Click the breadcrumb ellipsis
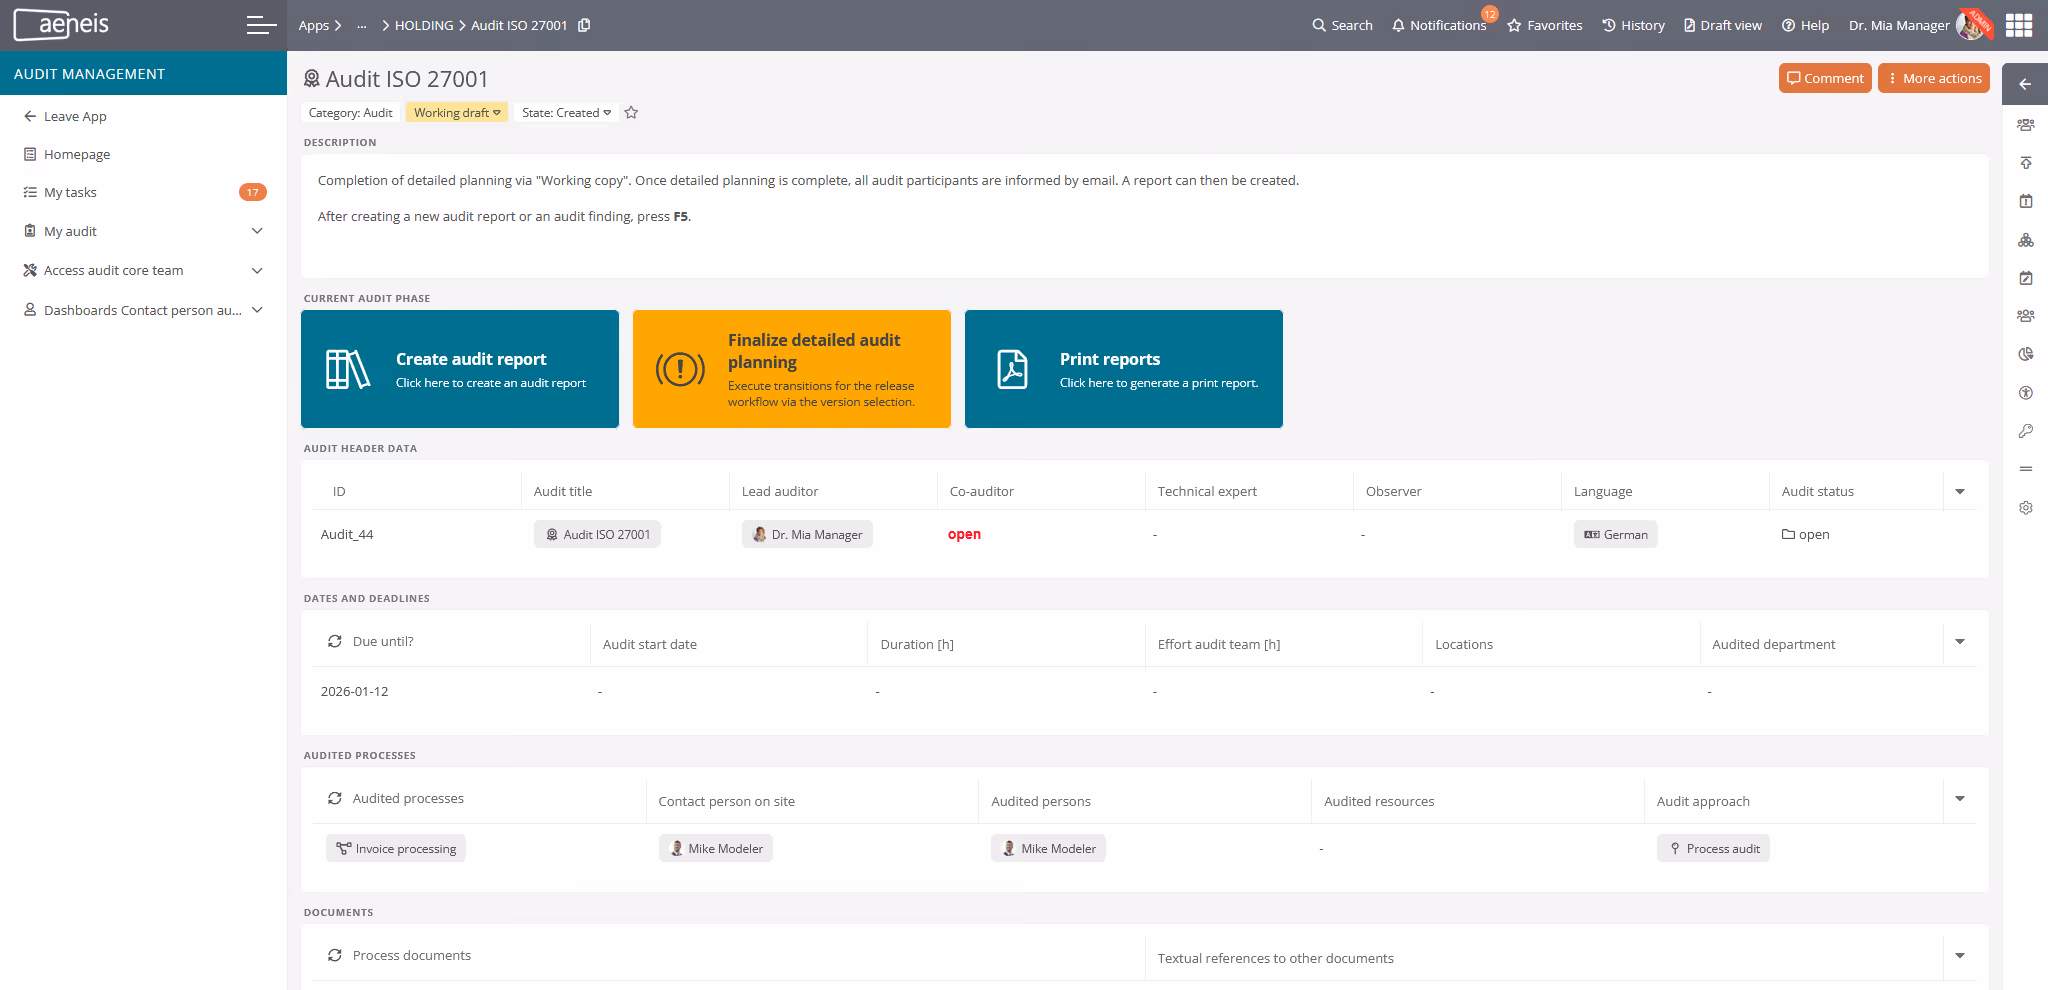Image resolution: width=2048 pixels, height=990 pixels. 362,25
